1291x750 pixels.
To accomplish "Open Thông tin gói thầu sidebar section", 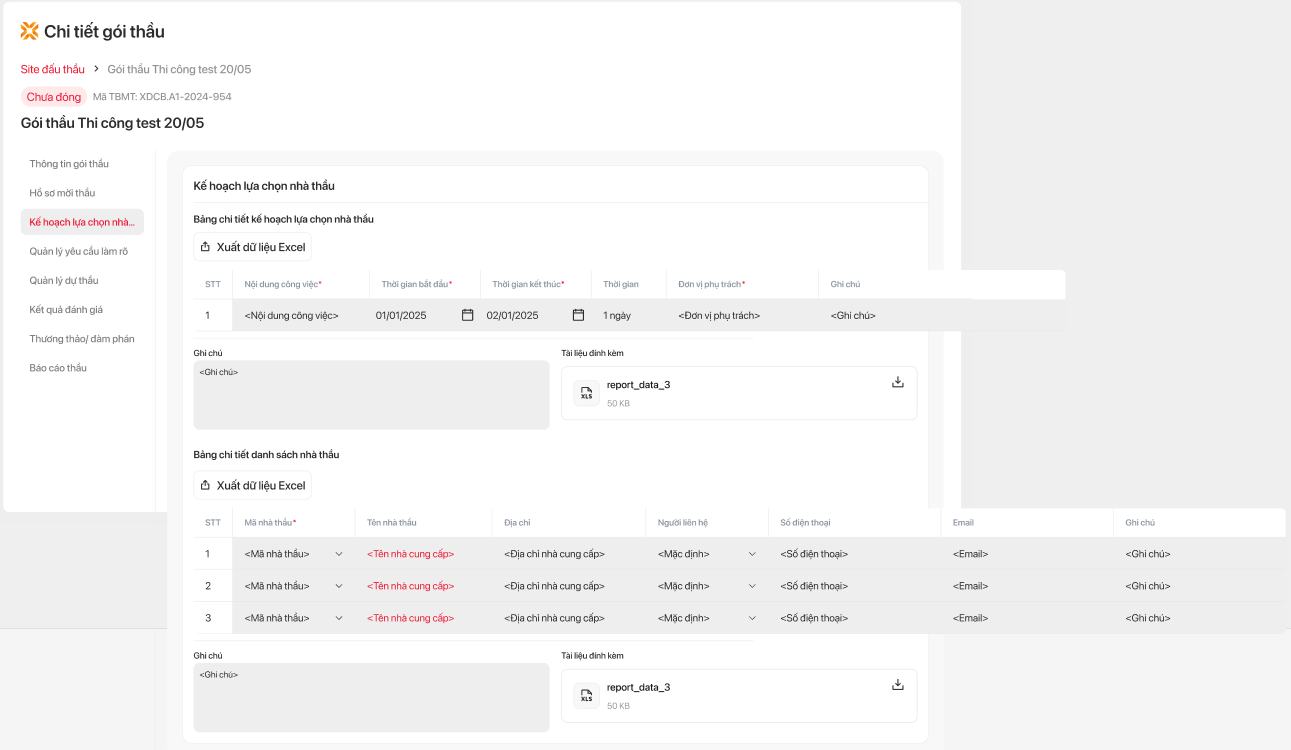I will pyautogui.click(x=69, y=164).
